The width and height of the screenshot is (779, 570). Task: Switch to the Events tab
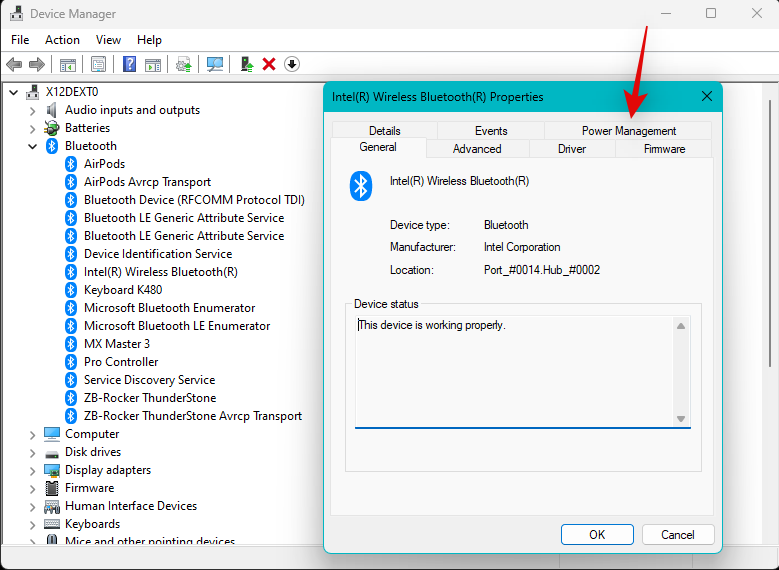point(491,131)
